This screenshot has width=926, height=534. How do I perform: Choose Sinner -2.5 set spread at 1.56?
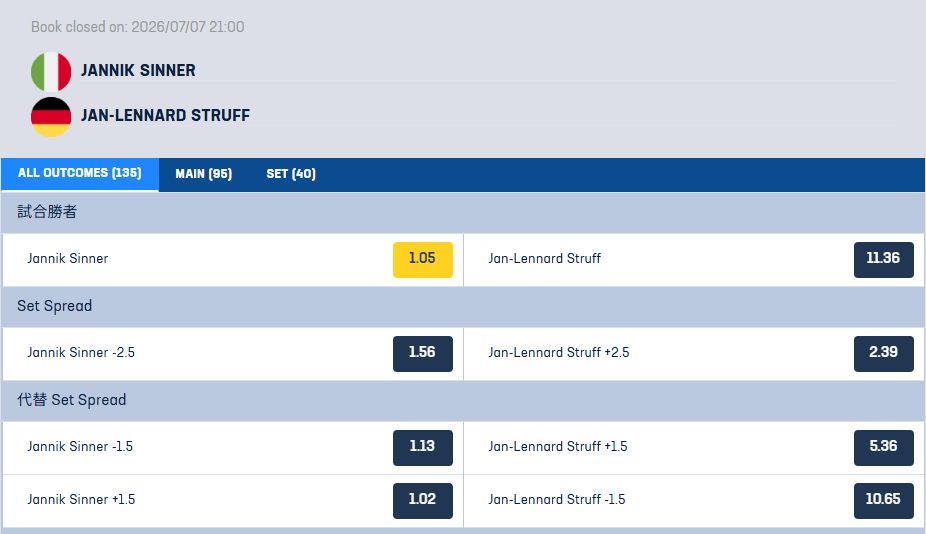pyautogui.click(x=423, y=353)
